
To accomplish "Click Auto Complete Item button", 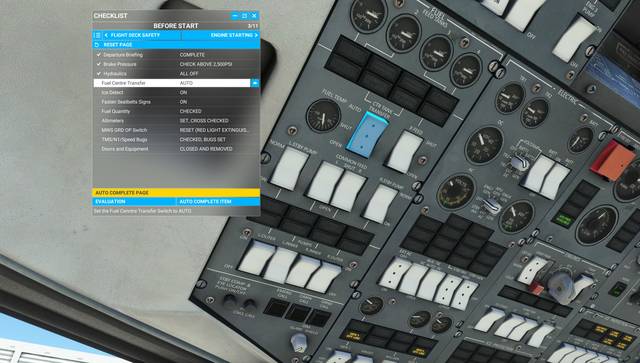I will click(218, 202).
